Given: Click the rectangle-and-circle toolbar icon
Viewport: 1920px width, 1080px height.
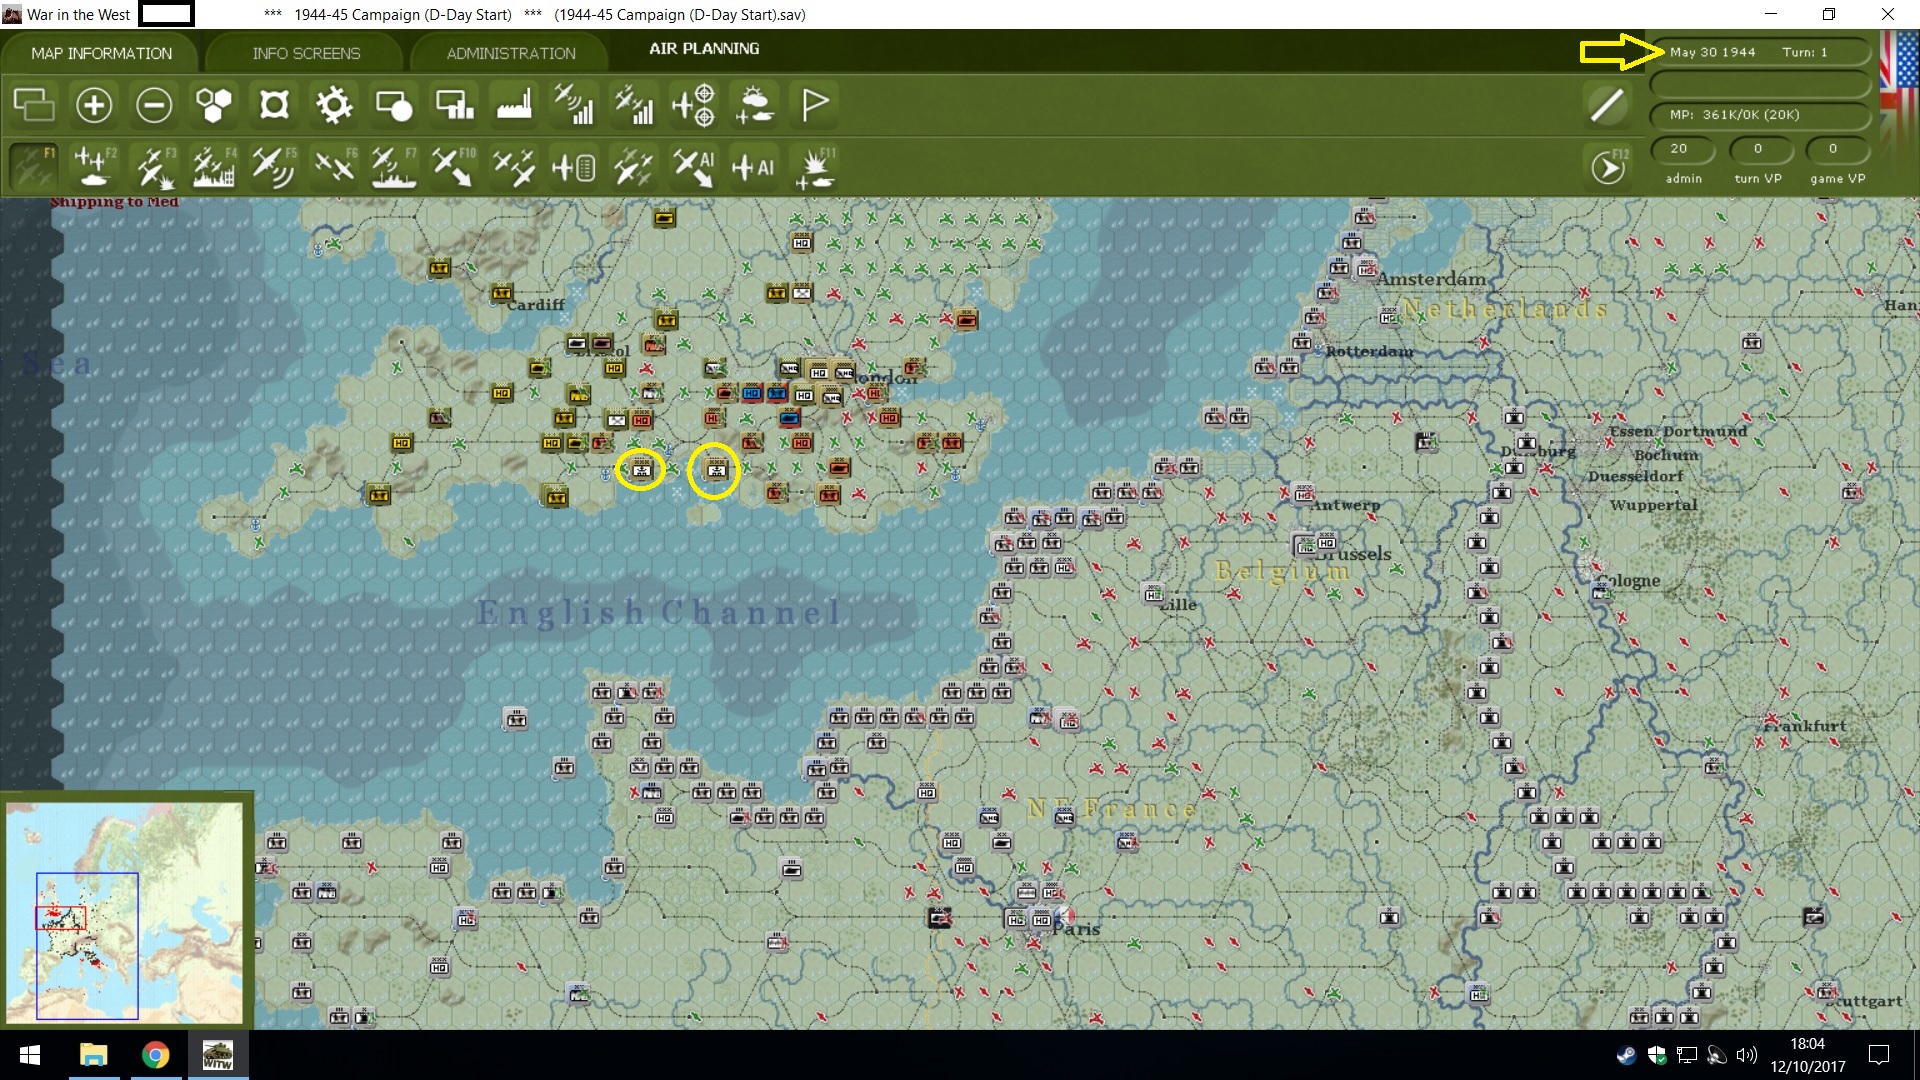Looking at the screenshot, I should [394, 104].
